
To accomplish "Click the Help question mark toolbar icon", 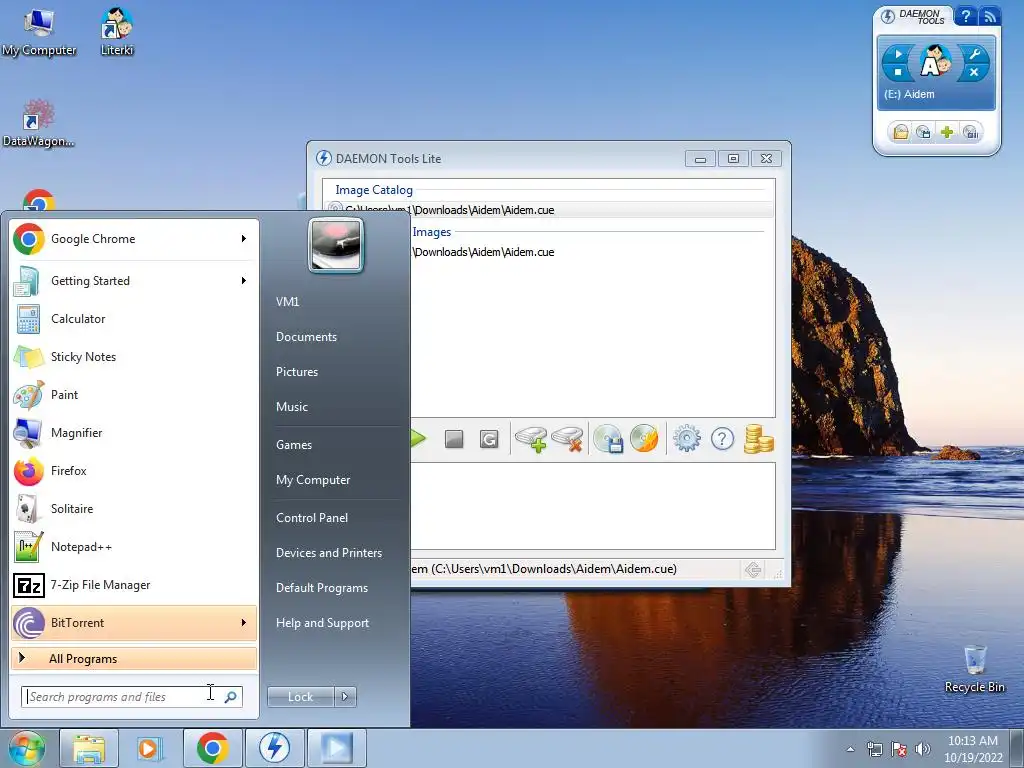I will click(x=722, y=439).
